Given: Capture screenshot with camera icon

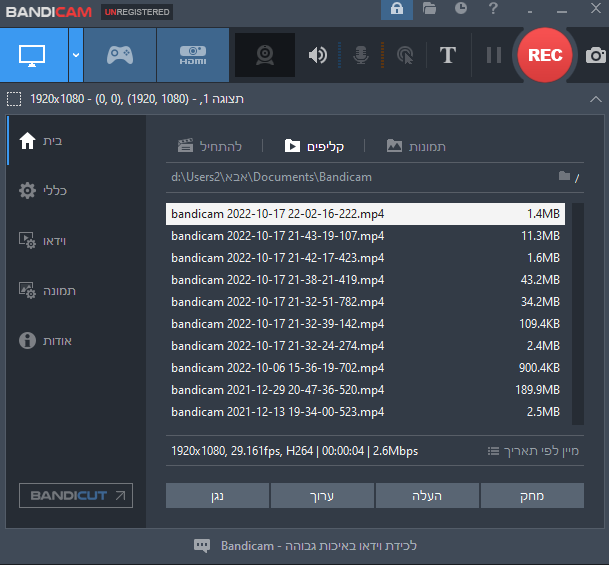Looking at the screenshot, I should [596, 55].
